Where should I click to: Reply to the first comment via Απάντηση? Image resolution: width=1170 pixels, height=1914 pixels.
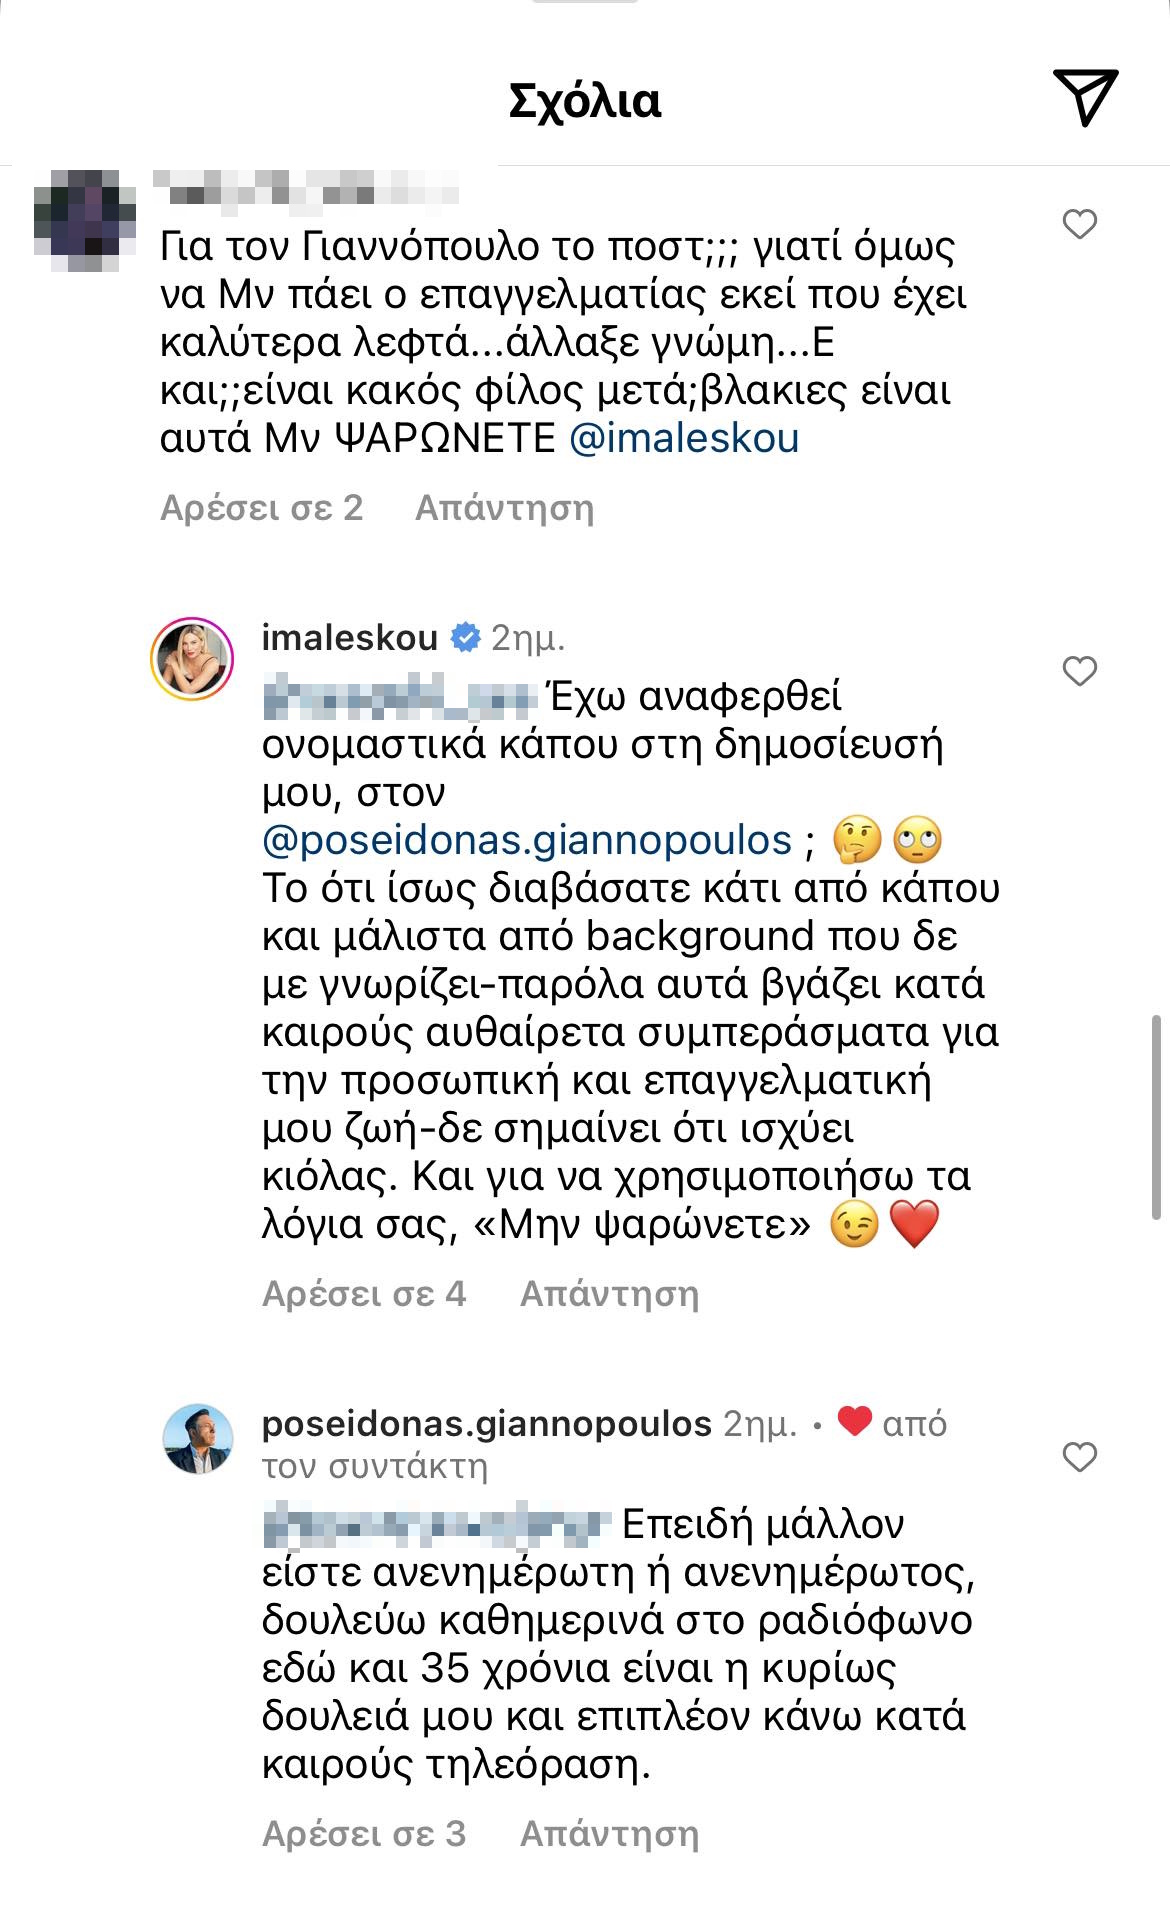tap(505, 508)
